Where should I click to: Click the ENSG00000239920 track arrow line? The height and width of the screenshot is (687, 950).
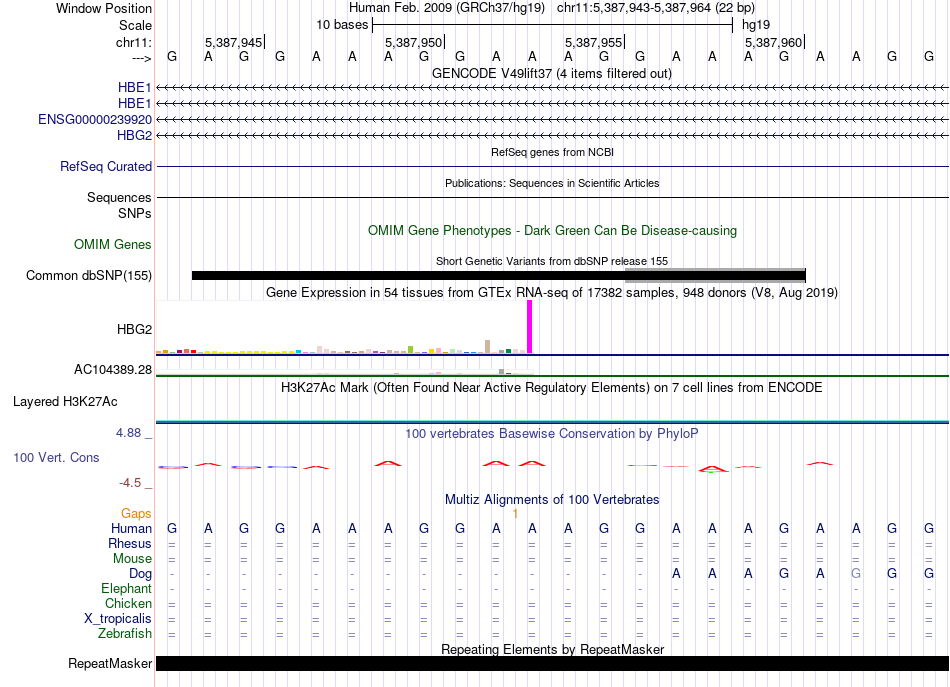552,119
